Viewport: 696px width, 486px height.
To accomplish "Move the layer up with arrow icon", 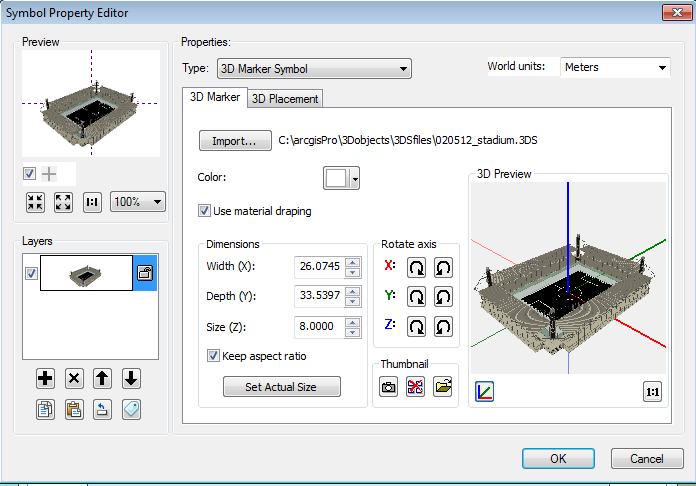I will [x=103, y=379].
